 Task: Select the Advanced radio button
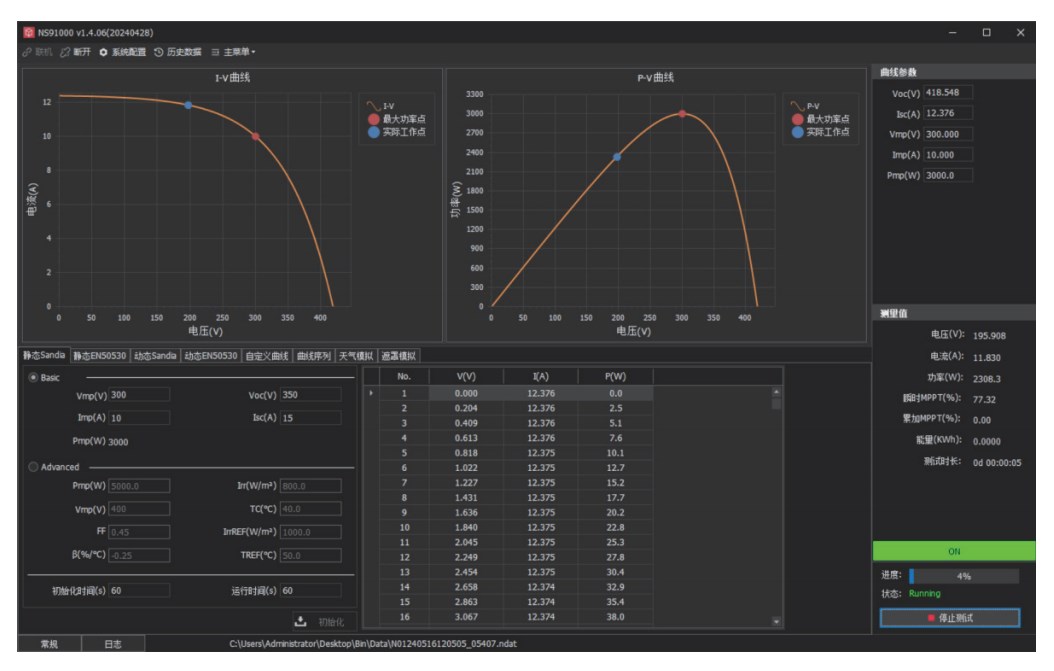tap(34, 465)
